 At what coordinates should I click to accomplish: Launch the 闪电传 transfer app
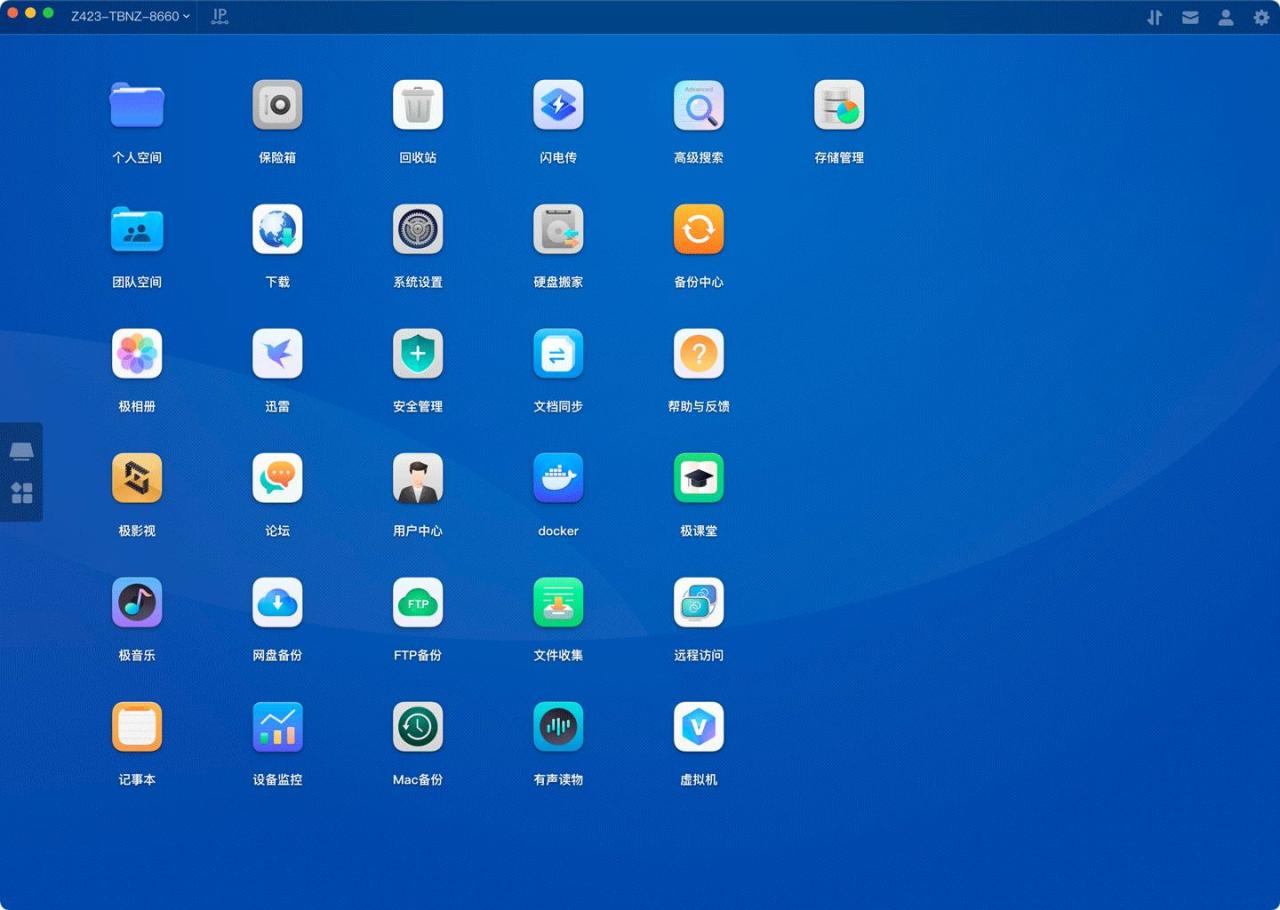(558, 105)
